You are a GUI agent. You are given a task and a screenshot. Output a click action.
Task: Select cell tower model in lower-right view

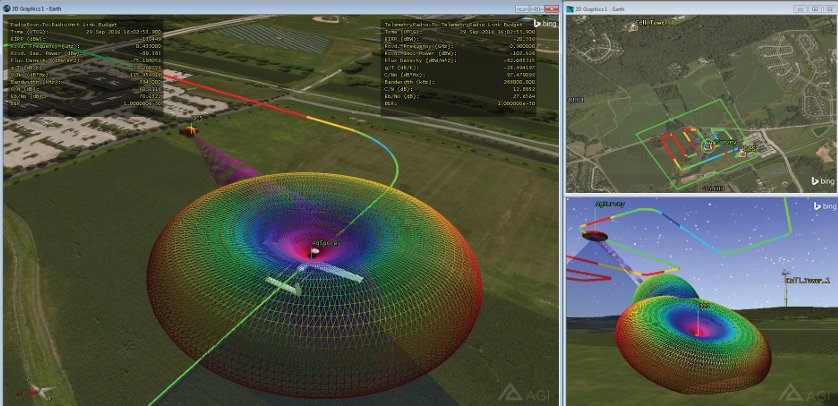click(785, 288)
